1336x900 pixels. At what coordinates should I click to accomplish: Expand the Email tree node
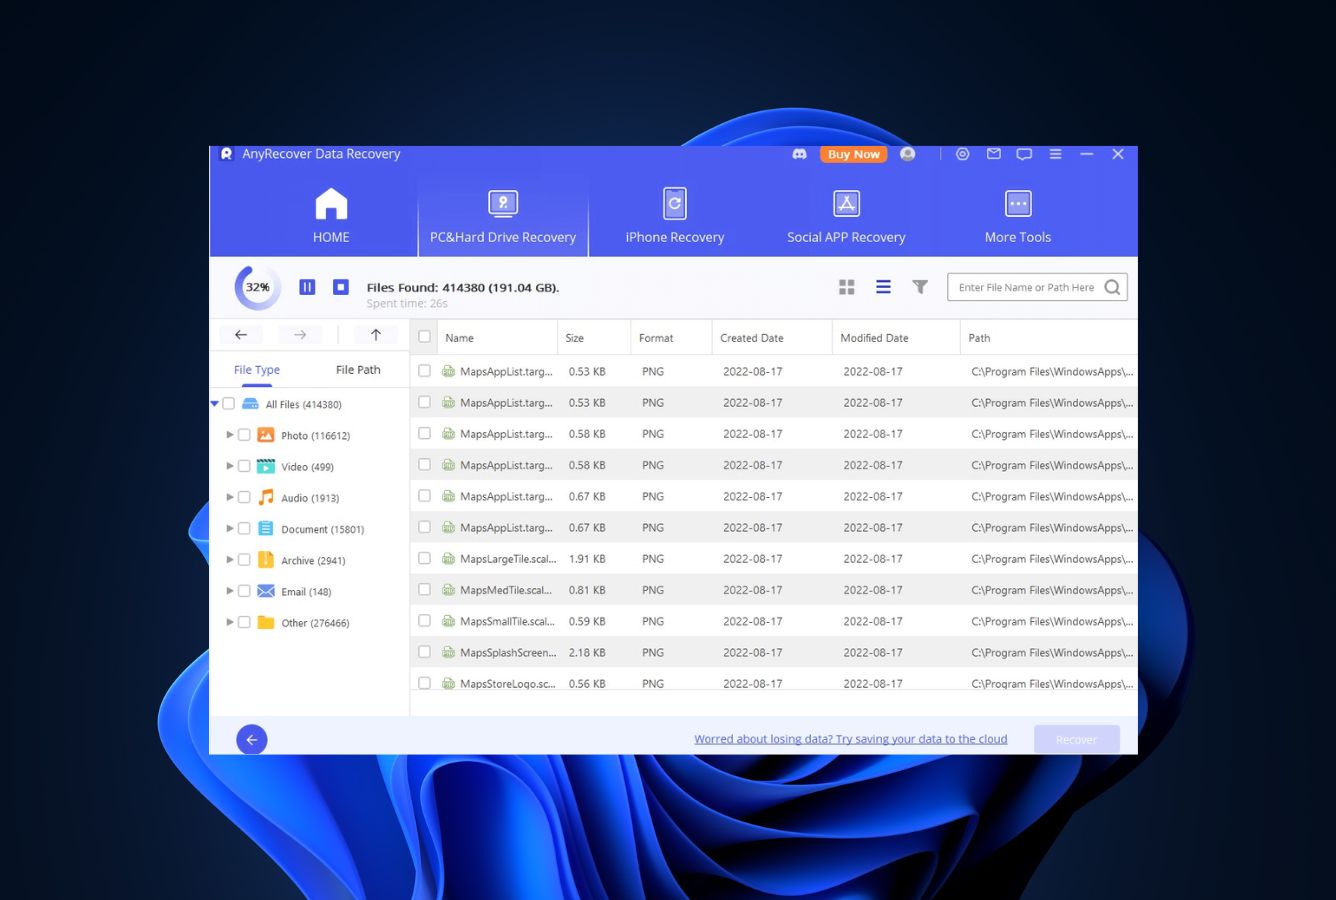point(230,591)
